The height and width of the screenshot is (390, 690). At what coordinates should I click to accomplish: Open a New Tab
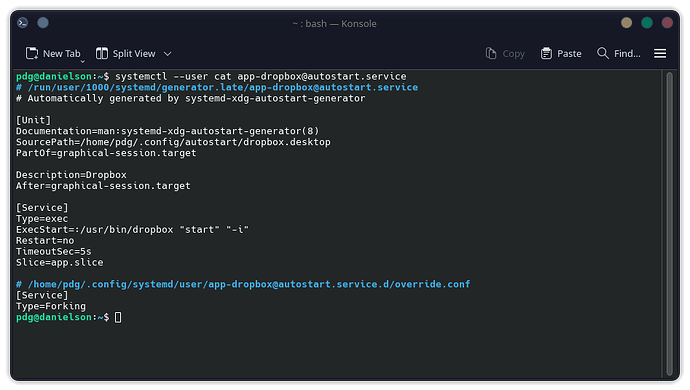[x=53, y=54]
